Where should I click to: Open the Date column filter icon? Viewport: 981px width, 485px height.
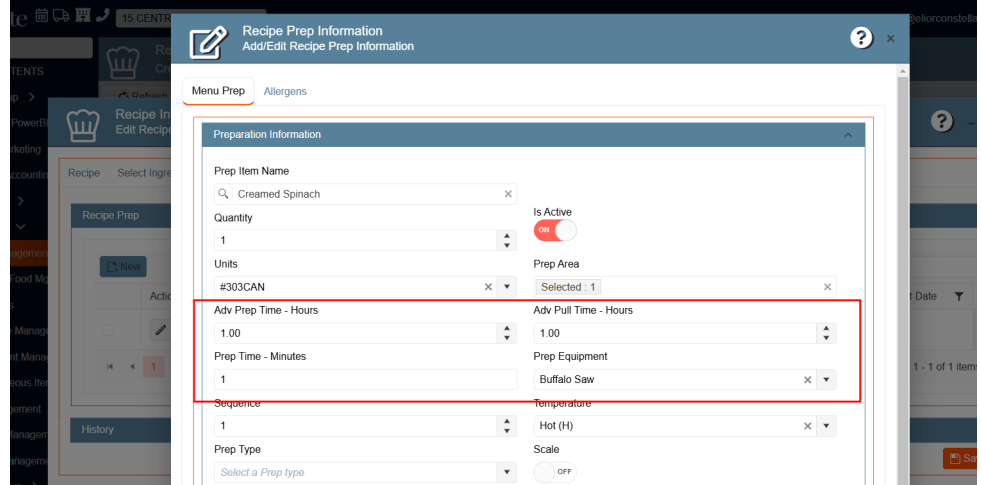pyautogui.click(x=958, y=296)
